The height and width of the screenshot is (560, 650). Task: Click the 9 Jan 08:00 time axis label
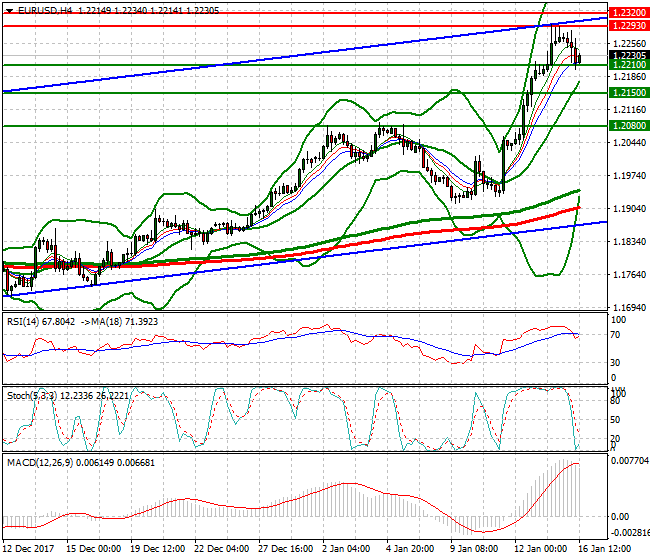click(x=474, y=549)
